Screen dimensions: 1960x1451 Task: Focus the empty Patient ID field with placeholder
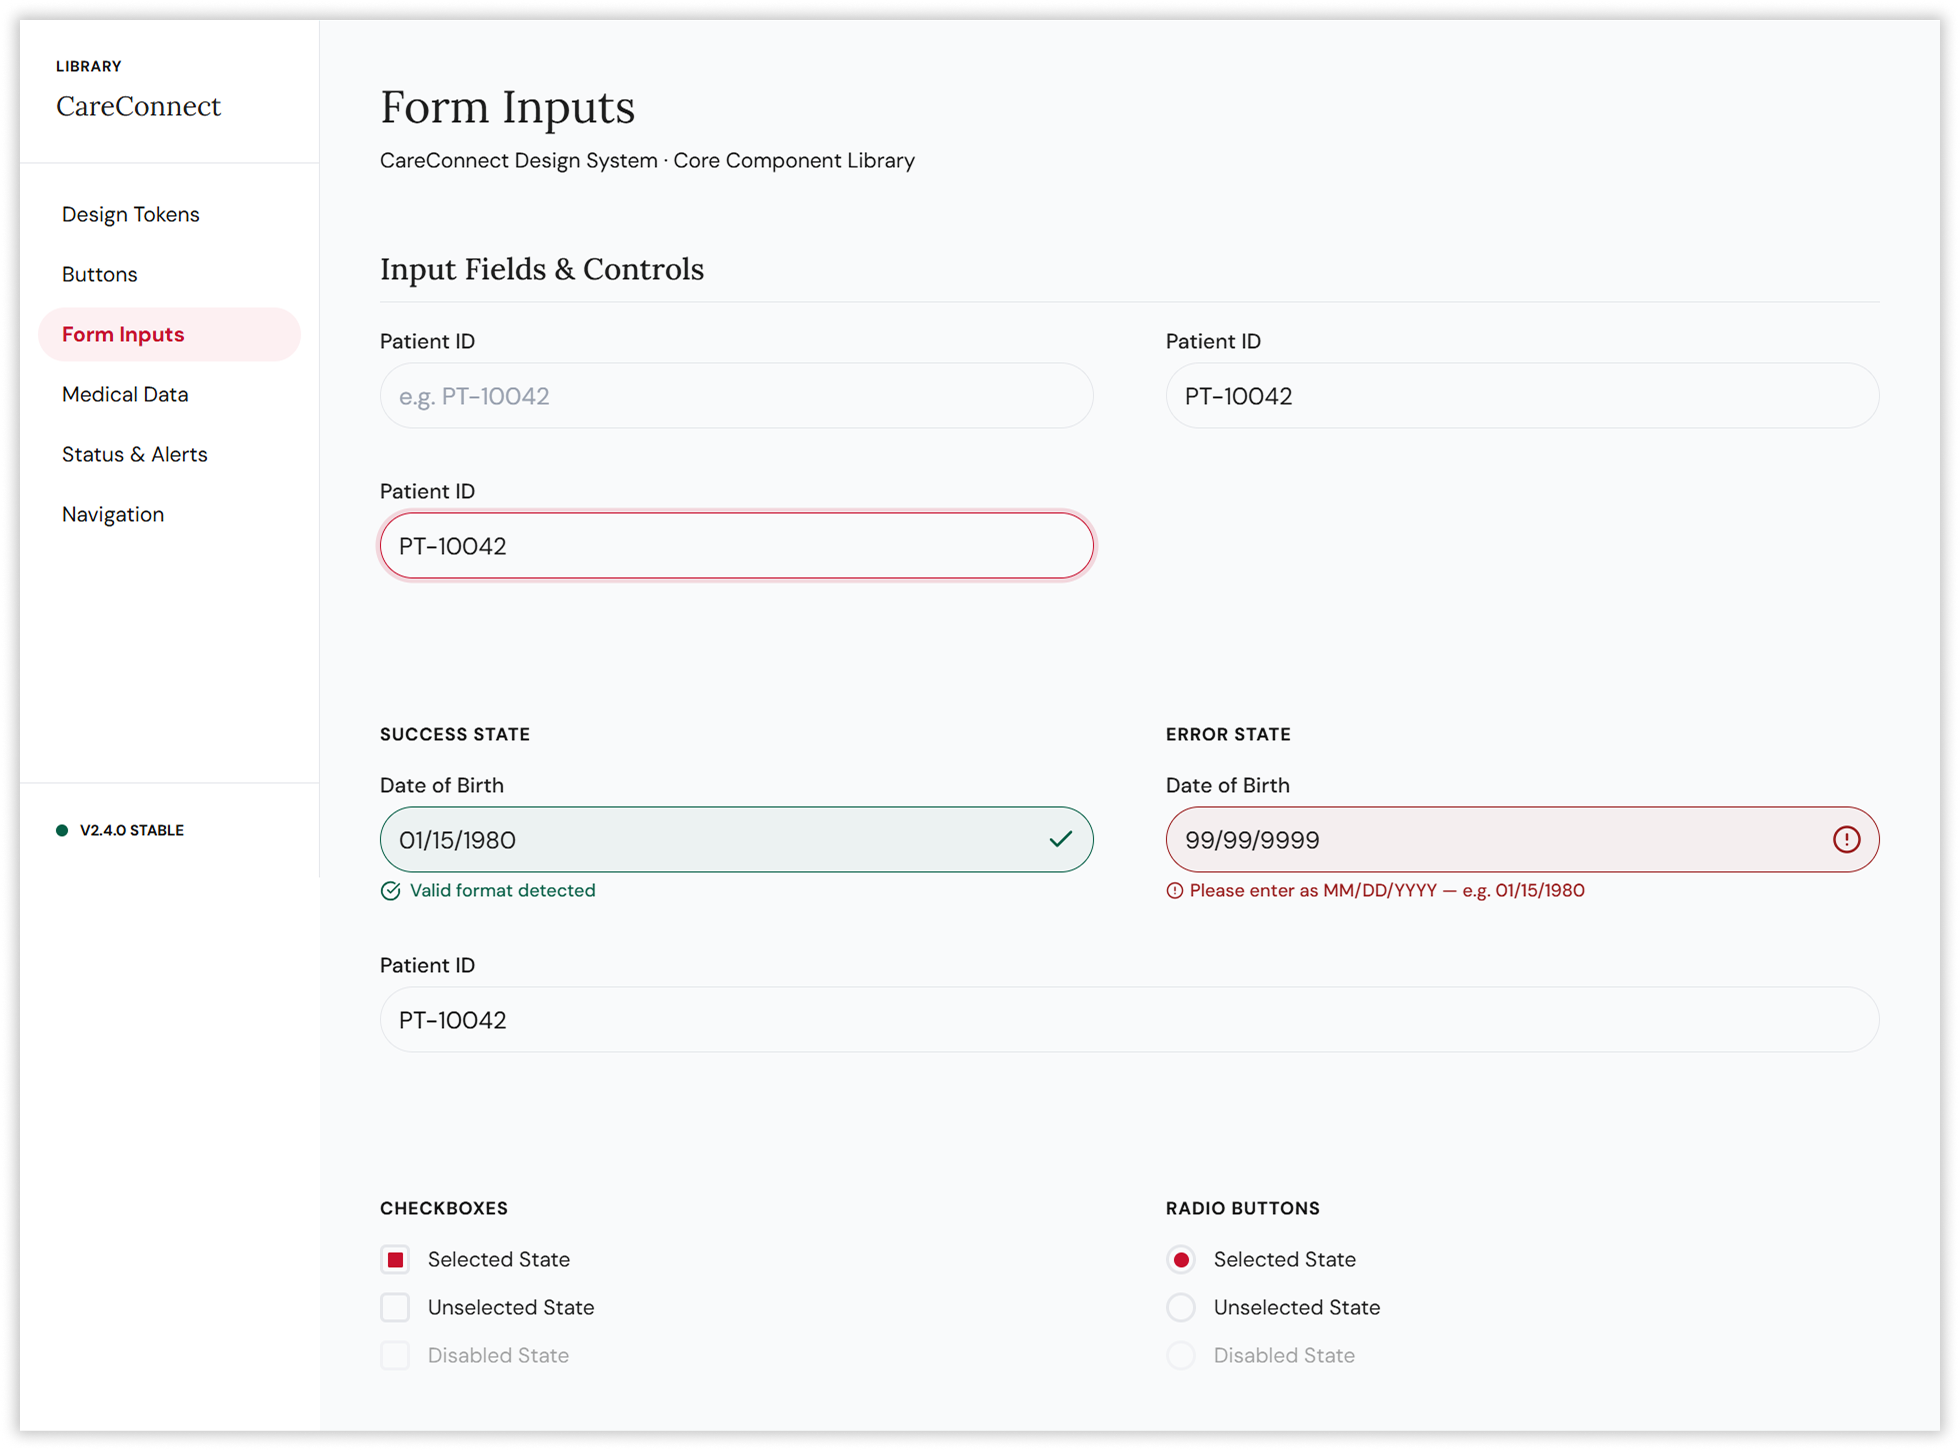tap(736, 396)
